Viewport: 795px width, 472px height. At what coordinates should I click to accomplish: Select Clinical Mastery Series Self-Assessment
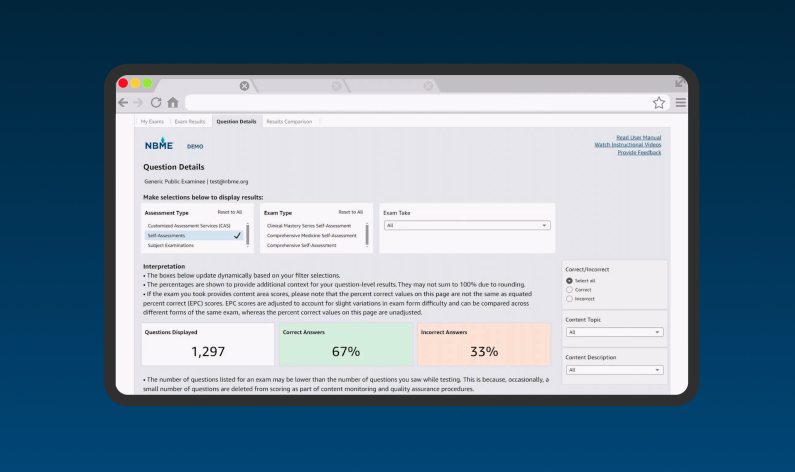coord(309,226)
